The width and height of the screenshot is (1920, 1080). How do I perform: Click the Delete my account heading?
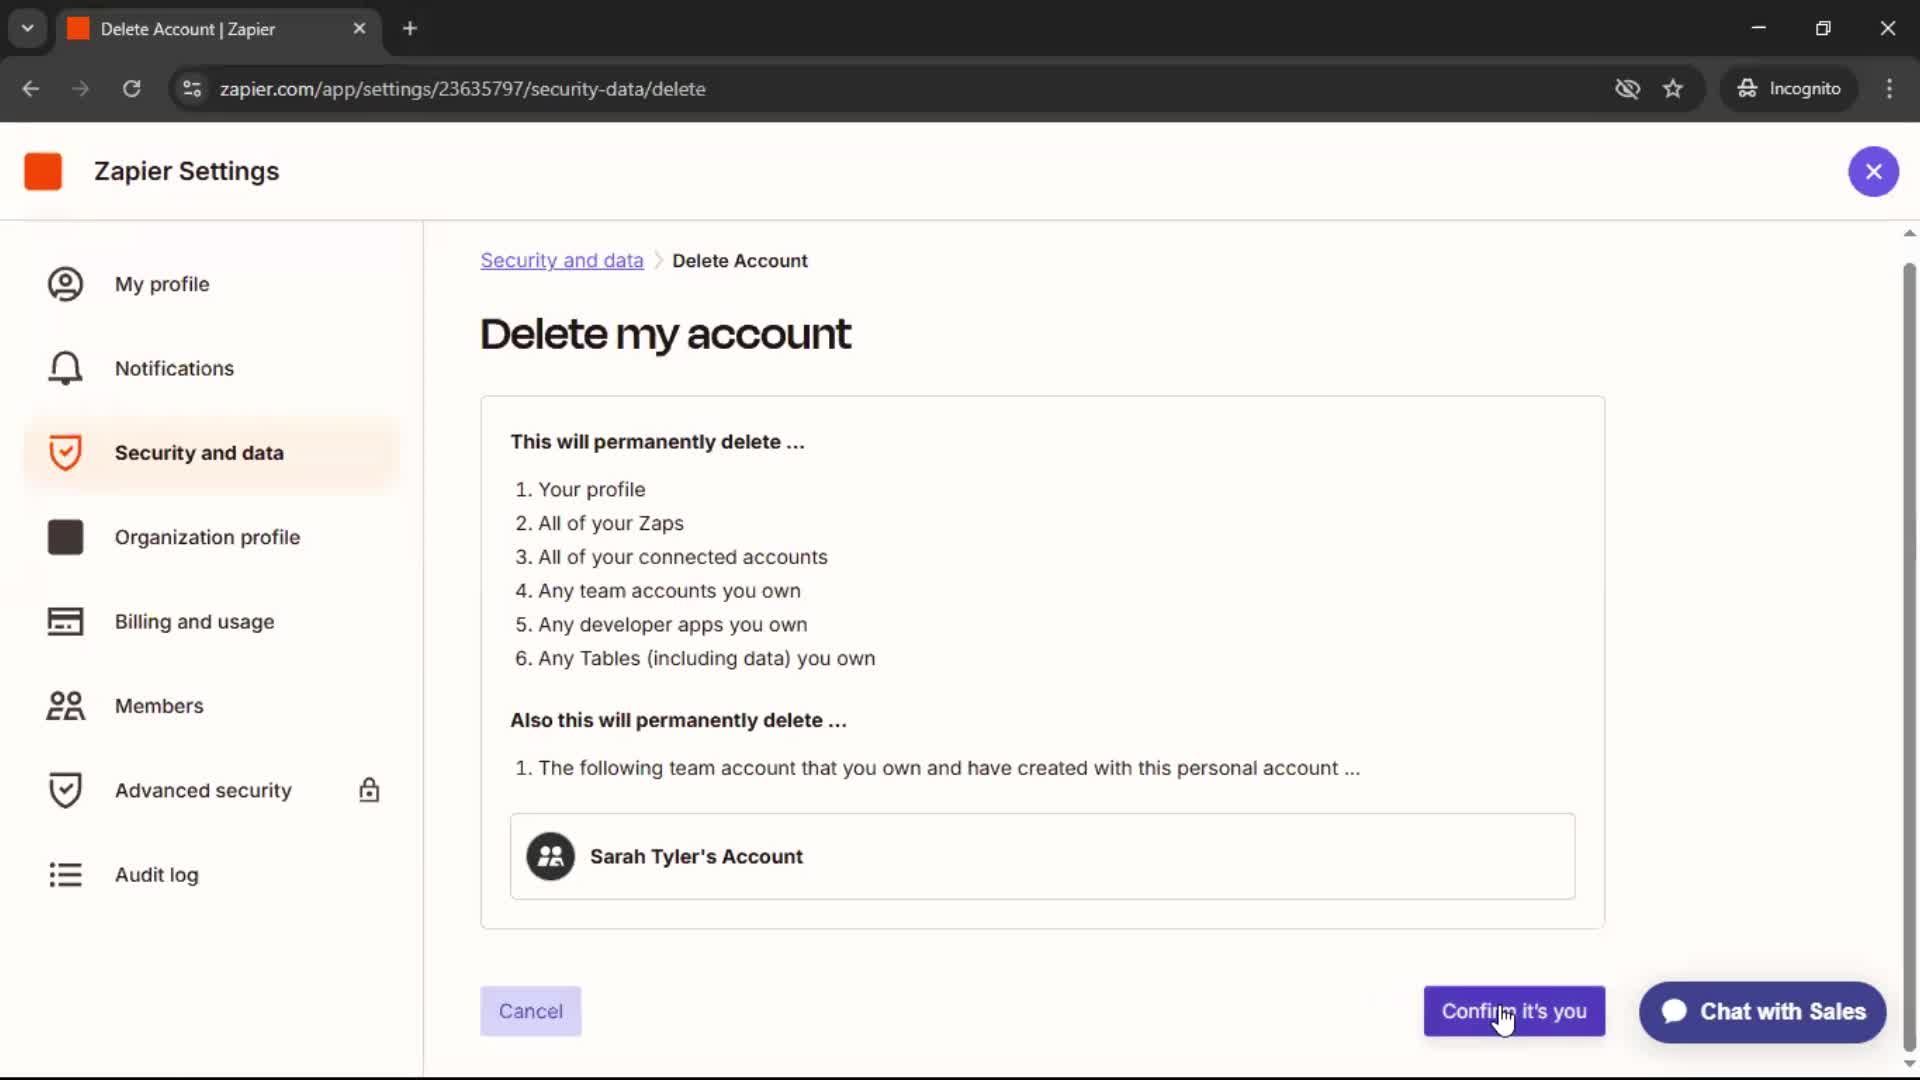point(665,334)
